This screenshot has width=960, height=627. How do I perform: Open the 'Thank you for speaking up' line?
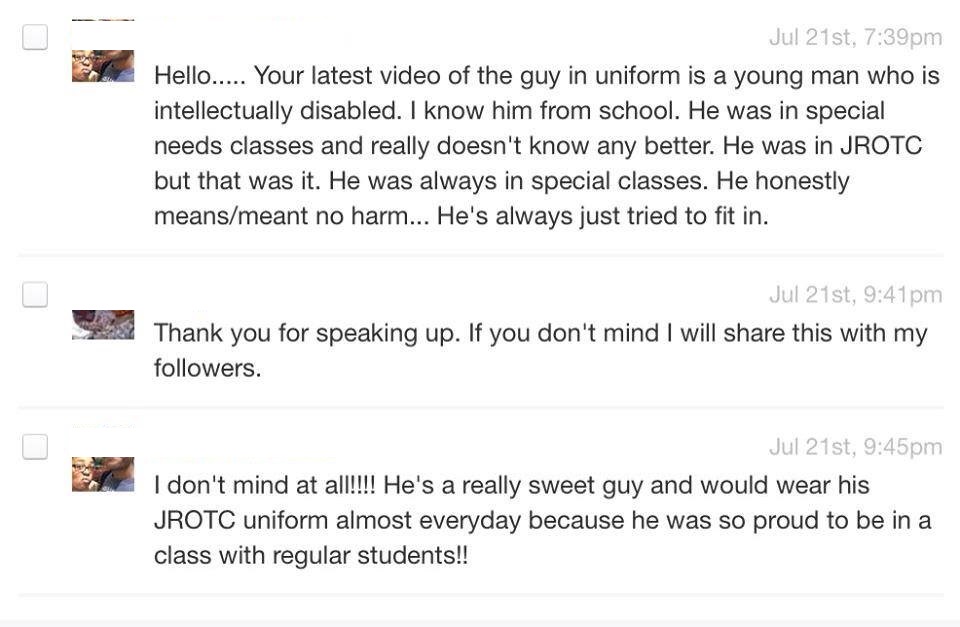(540, 333)
